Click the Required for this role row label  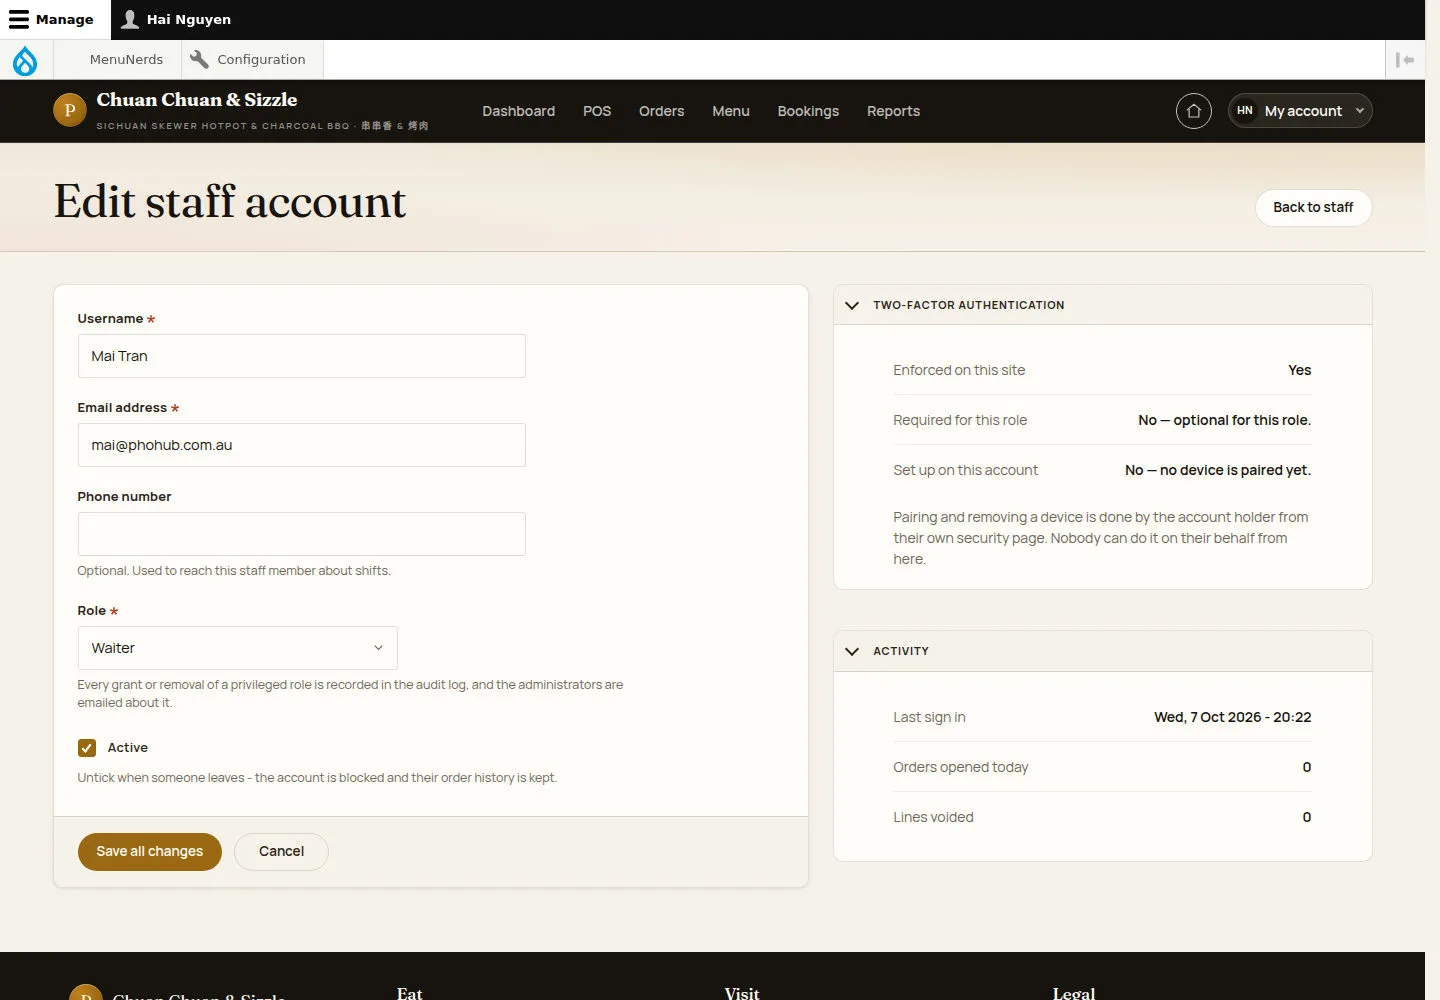tap(960, 420)
